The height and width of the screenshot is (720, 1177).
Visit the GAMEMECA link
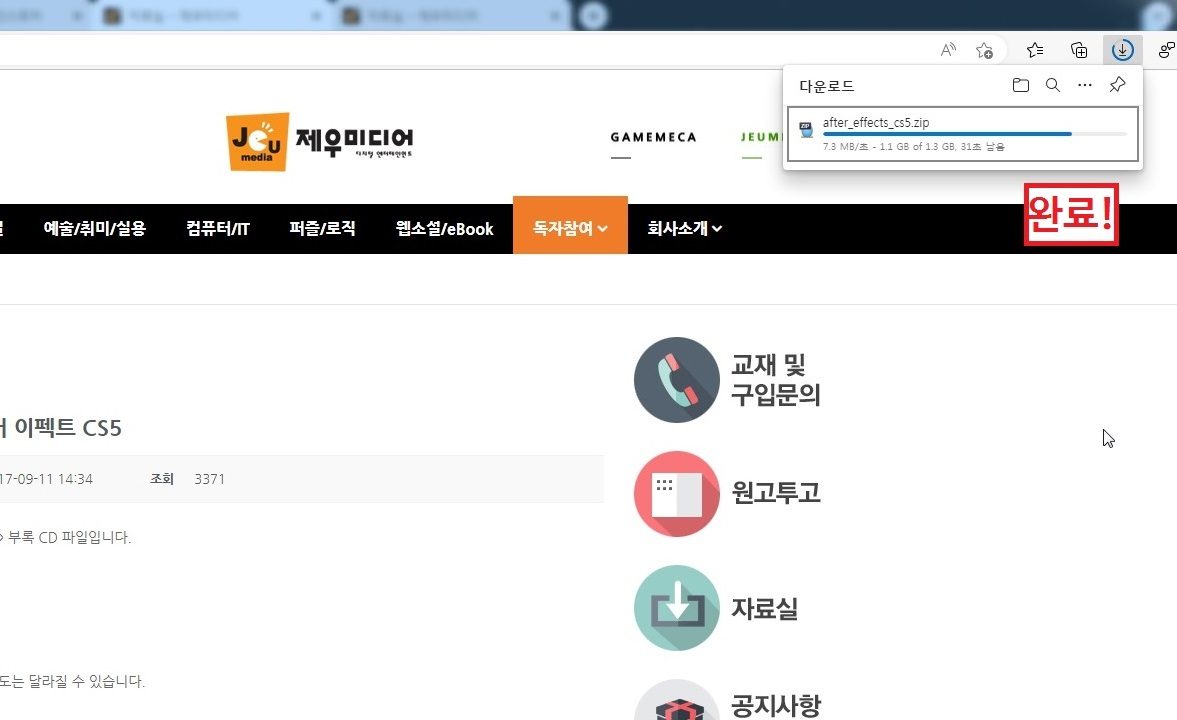(653, 137)
